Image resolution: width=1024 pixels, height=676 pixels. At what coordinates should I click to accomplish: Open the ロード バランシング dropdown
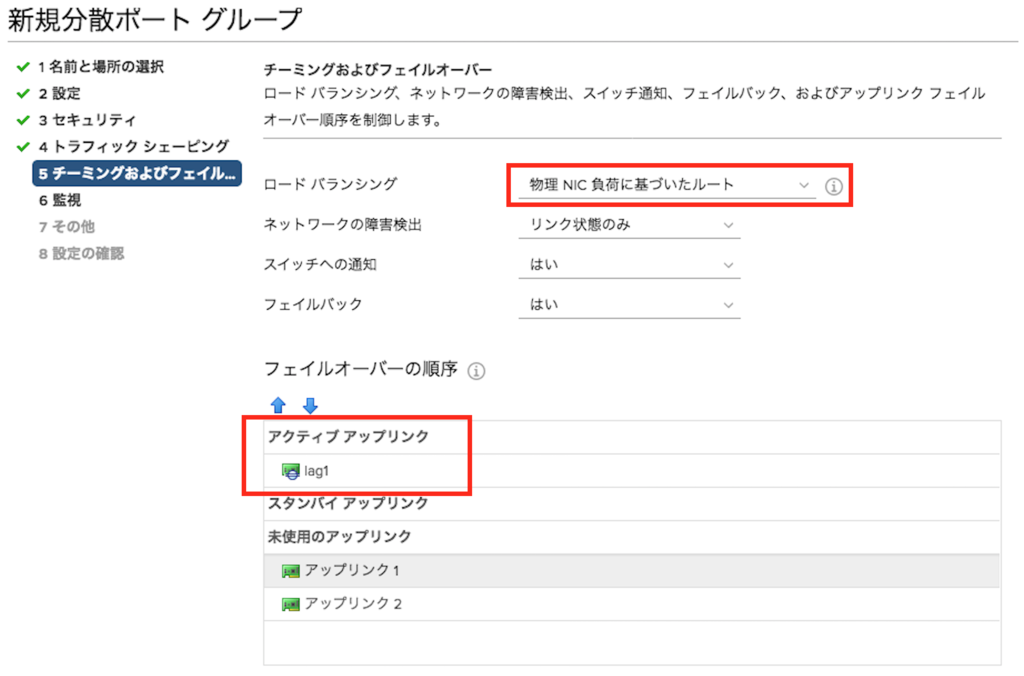pyautogui.click(x=667, y=185)
